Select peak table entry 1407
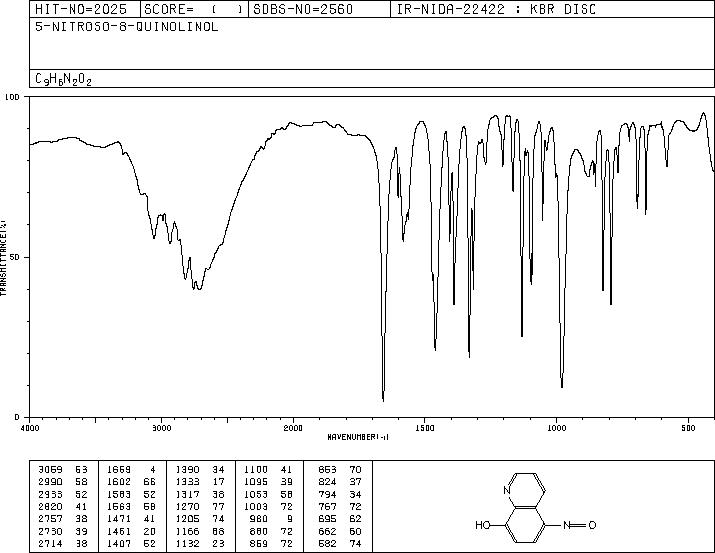The image size is (715, 553). click(131, 543)
